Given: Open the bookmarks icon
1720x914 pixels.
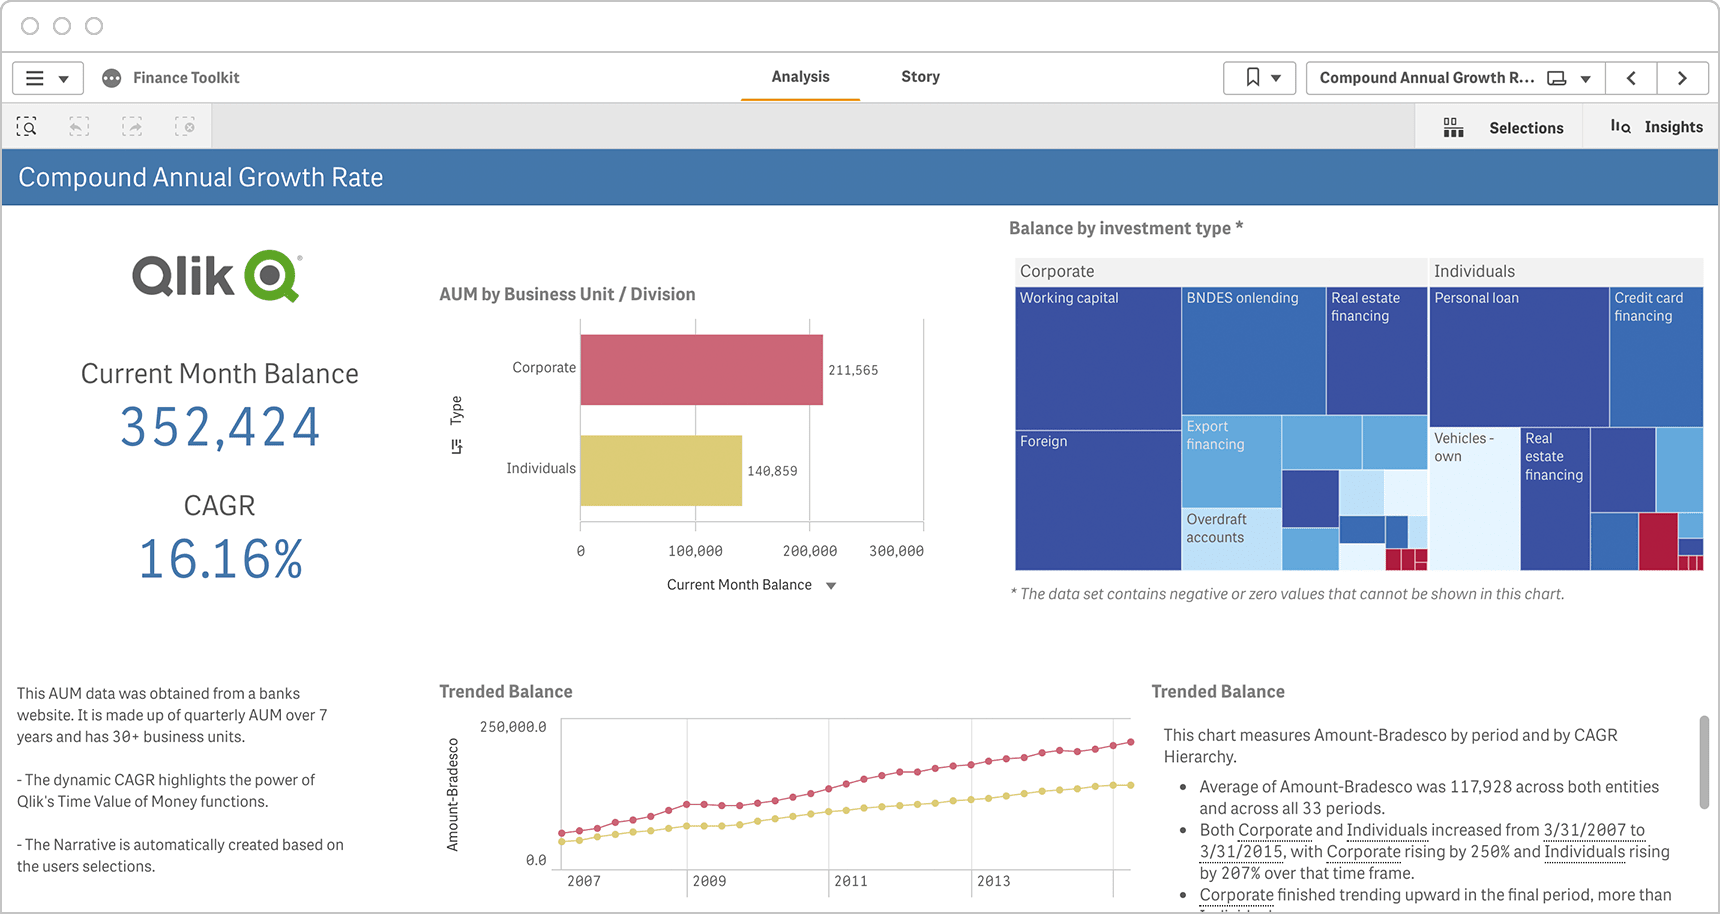Looking at the screenshot, I should pyautogui.click(x=1253, y=77).
